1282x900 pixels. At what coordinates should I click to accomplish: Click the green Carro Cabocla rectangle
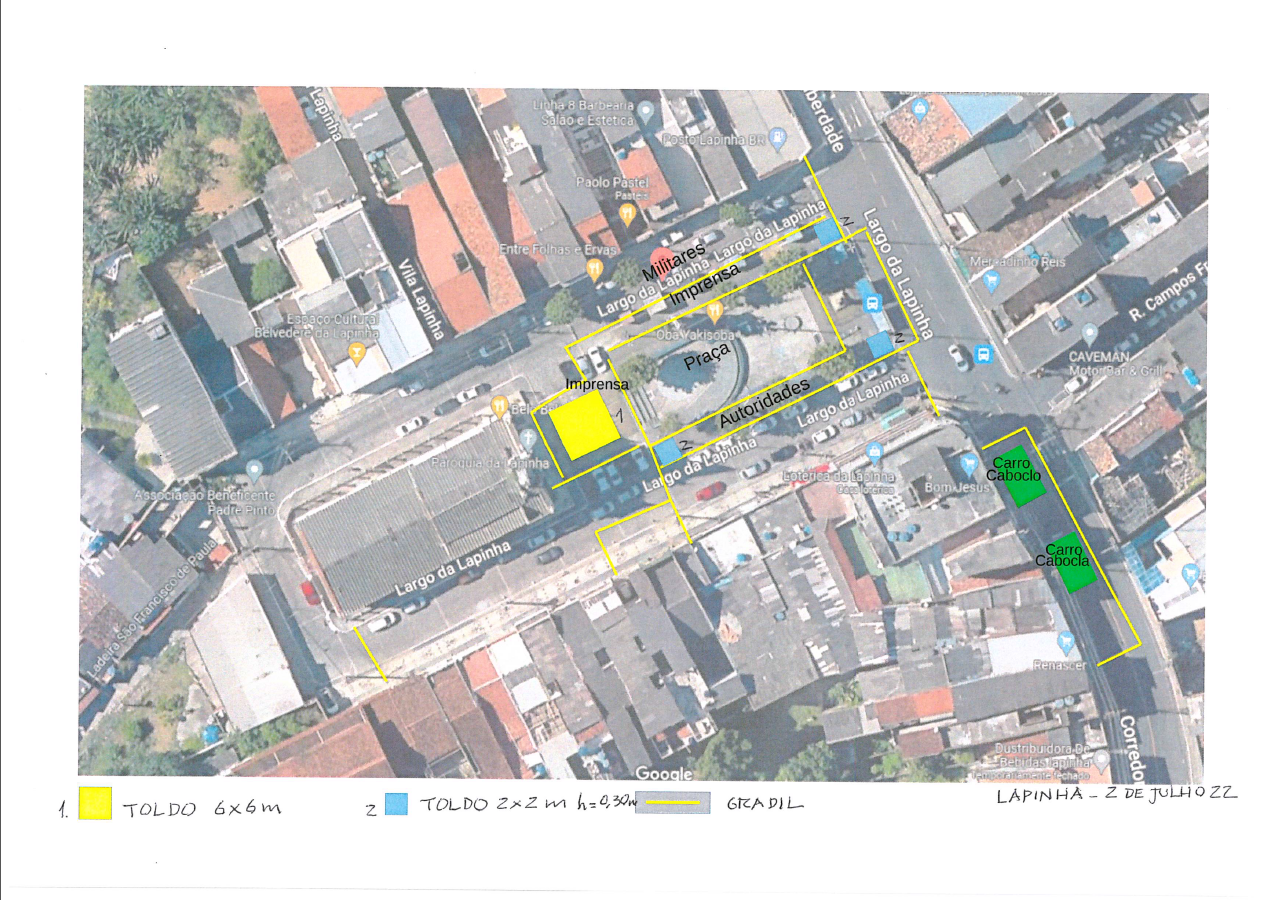tap(1068, 563)
